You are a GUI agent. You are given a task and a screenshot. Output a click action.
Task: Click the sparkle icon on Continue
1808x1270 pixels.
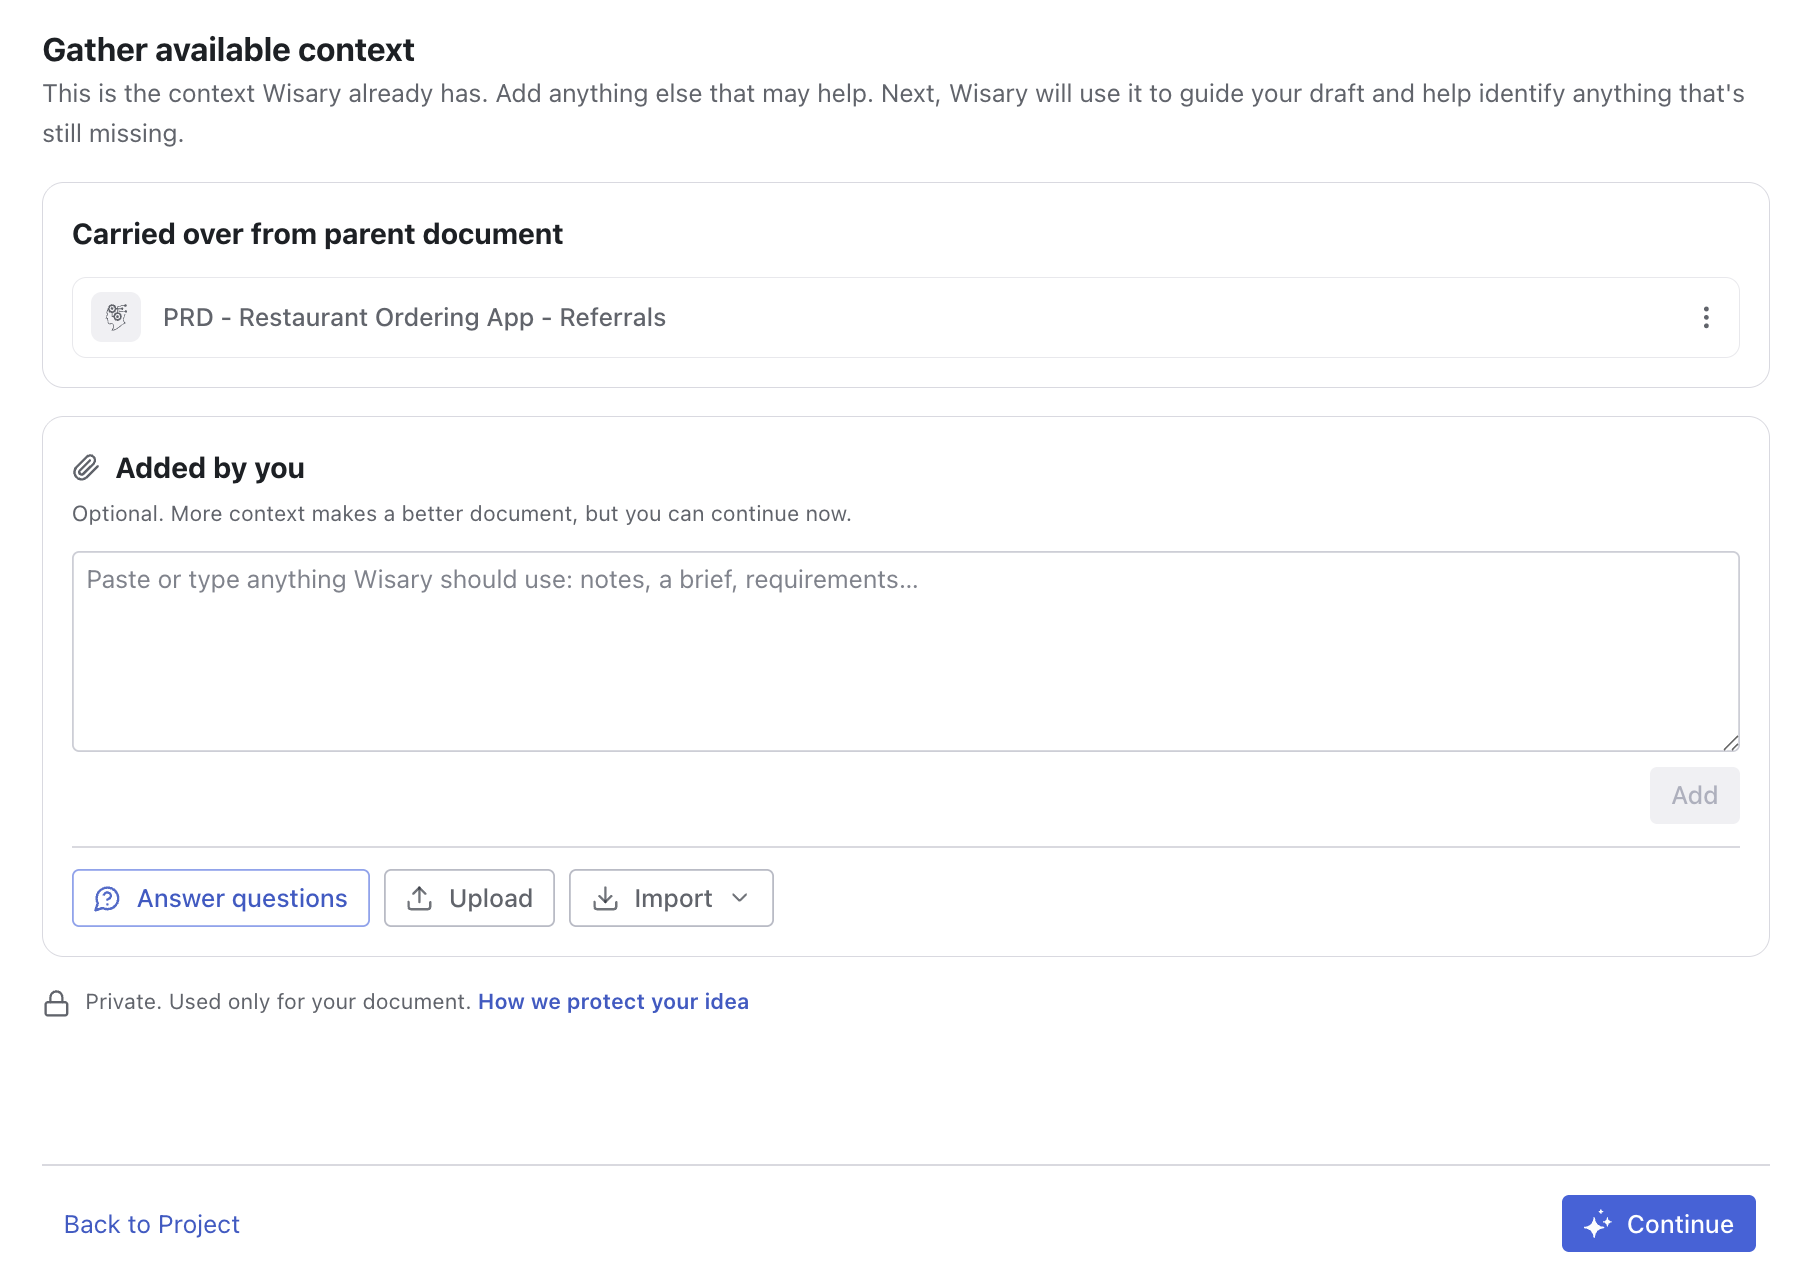1598,1224
